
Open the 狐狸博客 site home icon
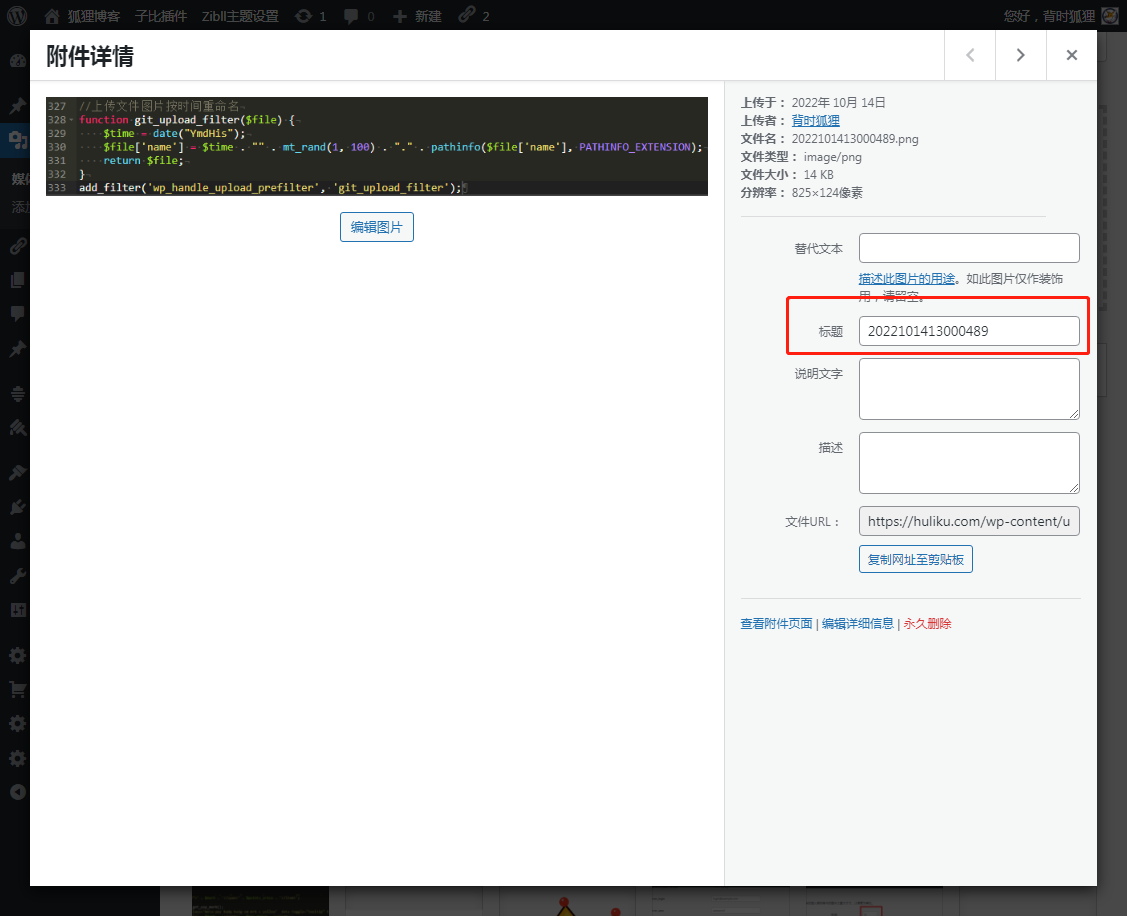click(x=52, y=16)
